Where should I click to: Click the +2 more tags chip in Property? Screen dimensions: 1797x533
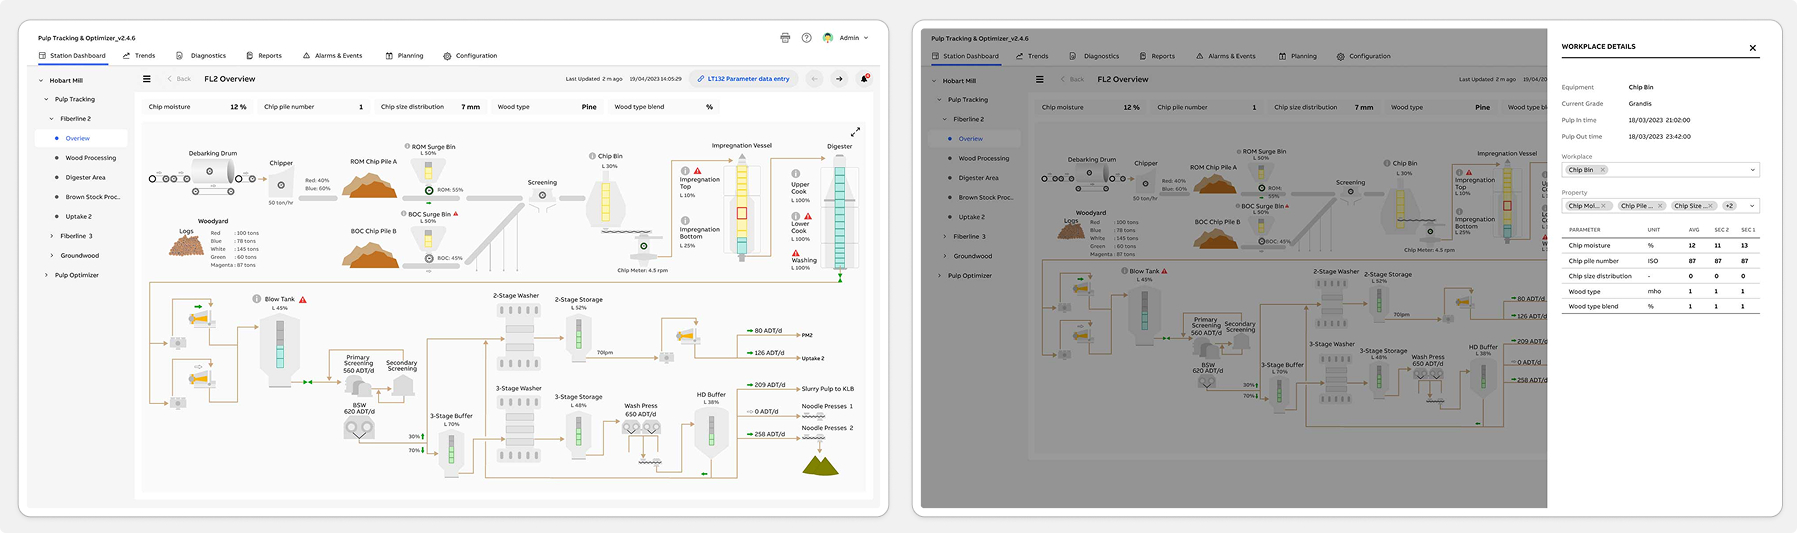[x=1730, y=206]
